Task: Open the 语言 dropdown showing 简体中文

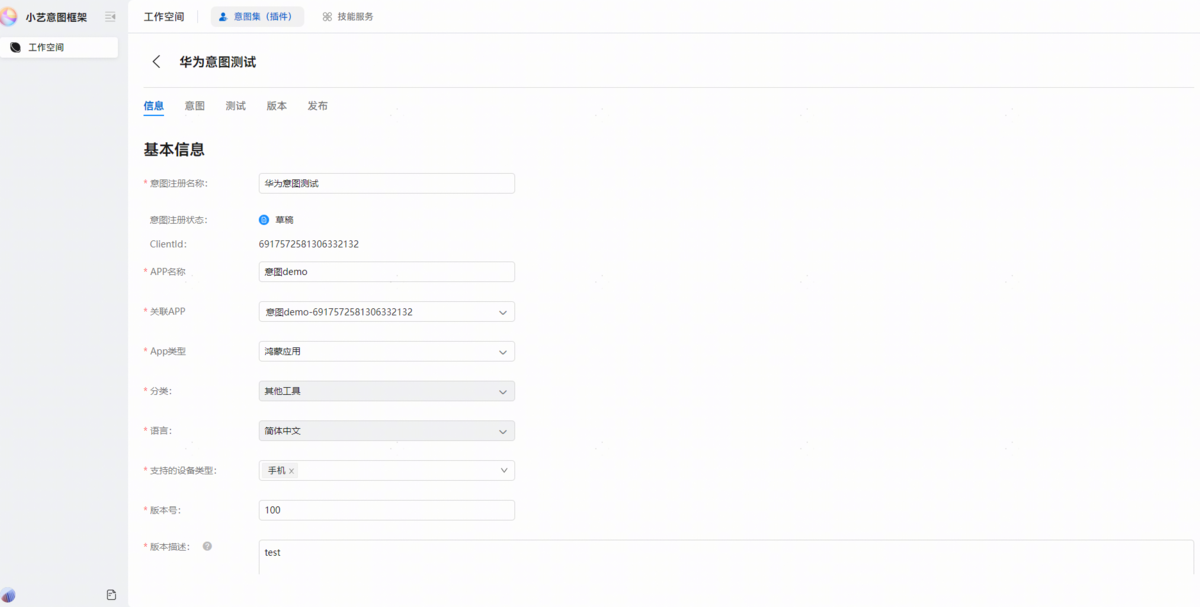Action: pyautogui.click(x=502, y=431)
